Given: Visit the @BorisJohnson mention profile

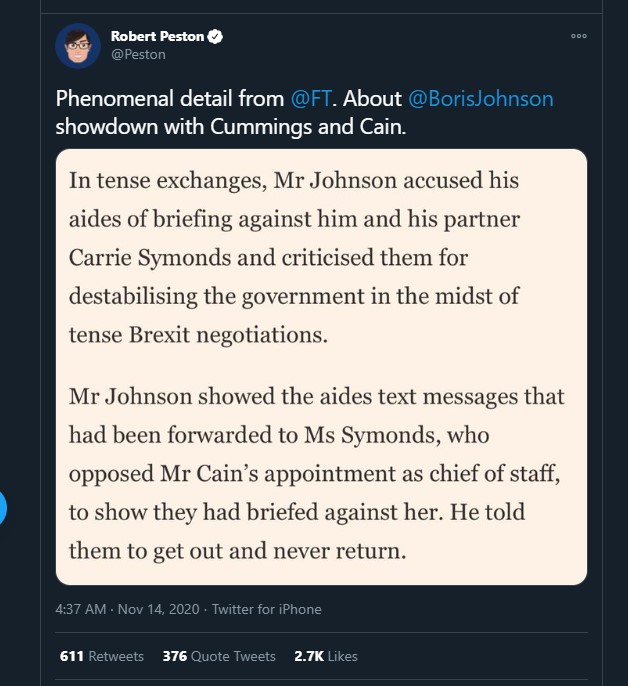Looking at the screenshot, I should (481, 98).
